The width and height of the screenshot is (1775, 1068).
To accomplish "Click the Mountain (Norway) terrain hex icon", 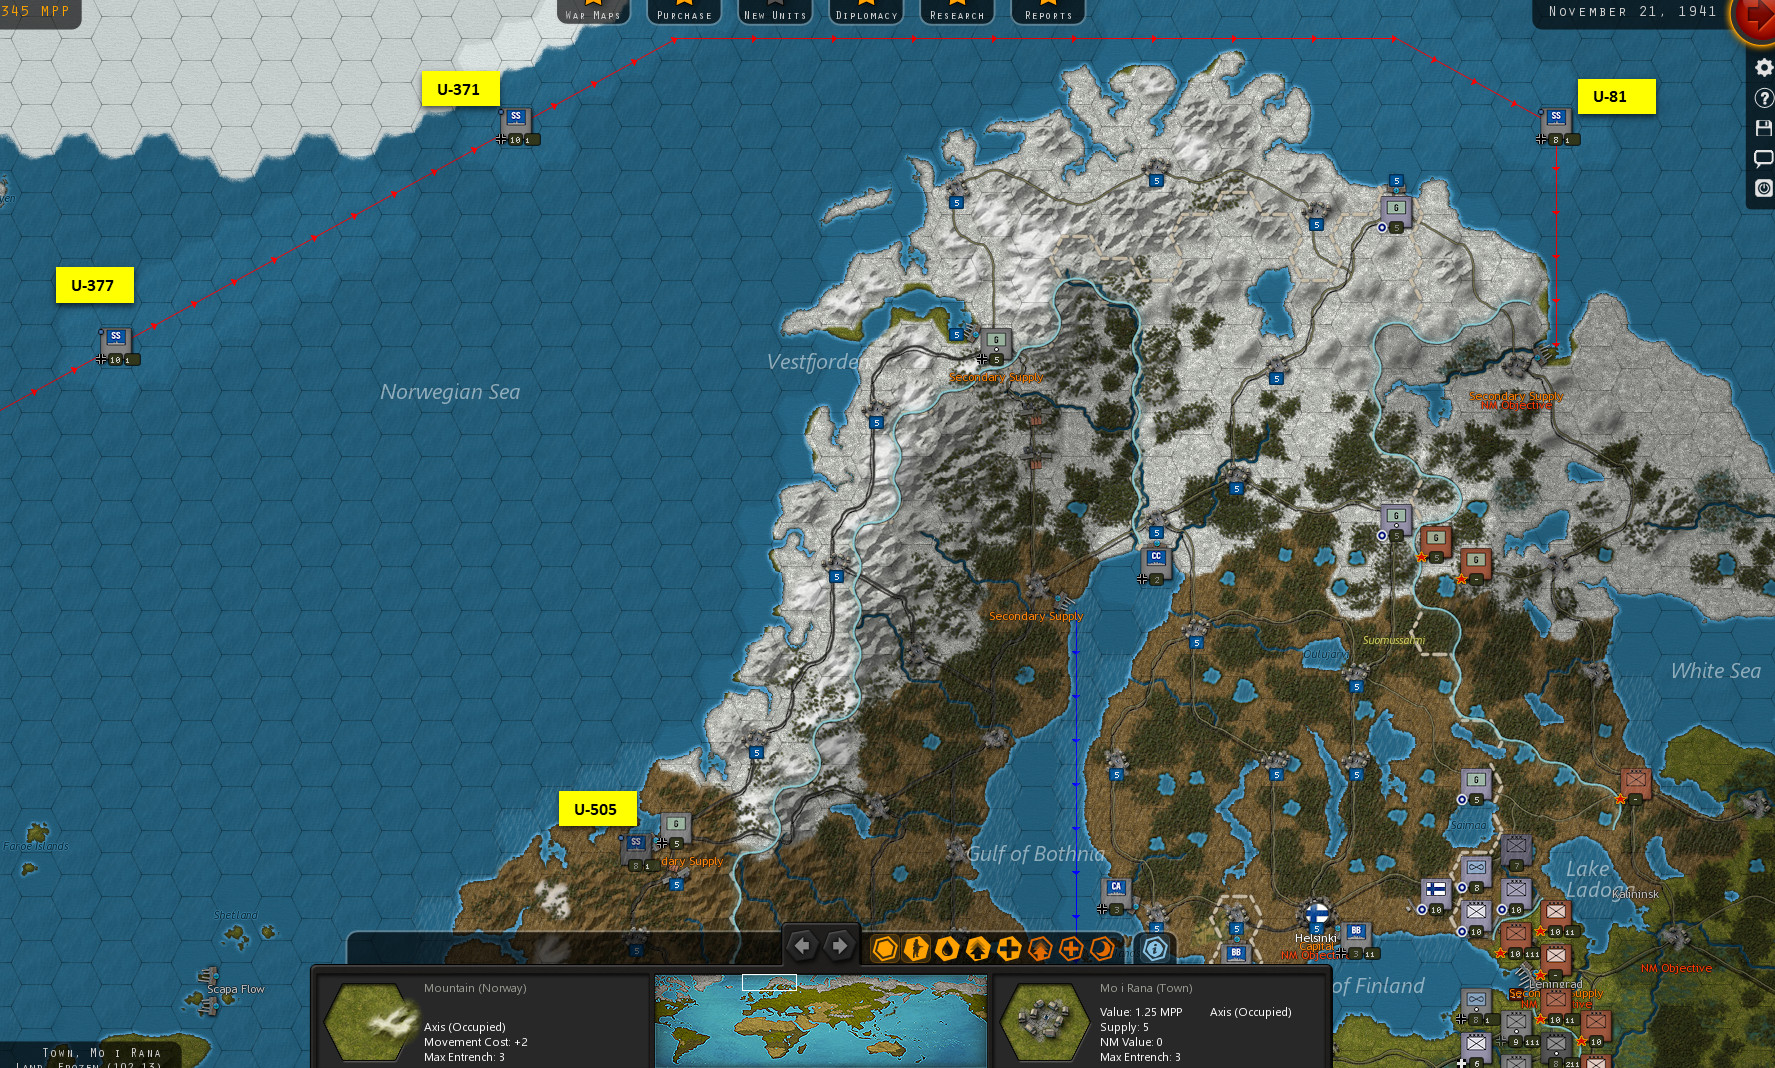I will (x=370, y=1022).
